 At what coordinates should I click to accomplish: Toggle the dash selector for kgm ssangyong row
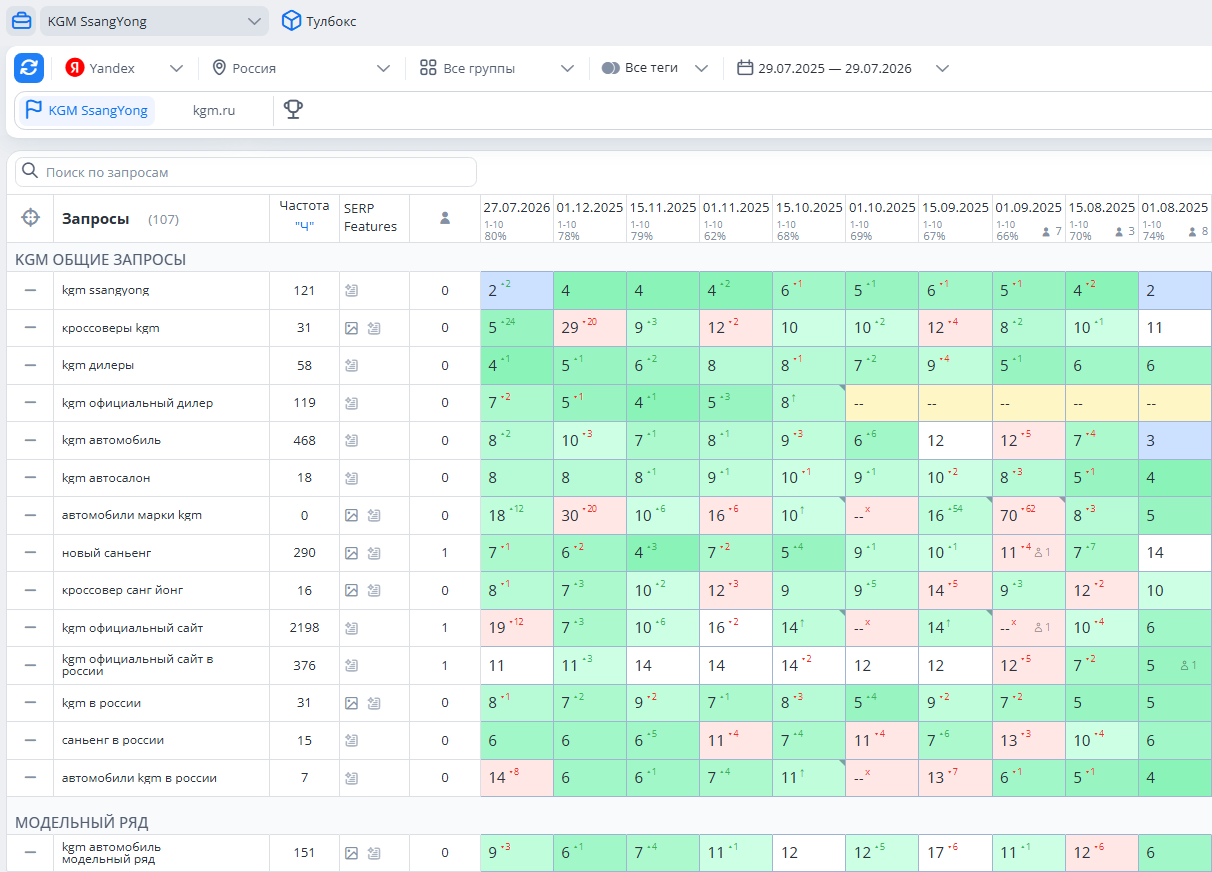[x=30, y=290]
